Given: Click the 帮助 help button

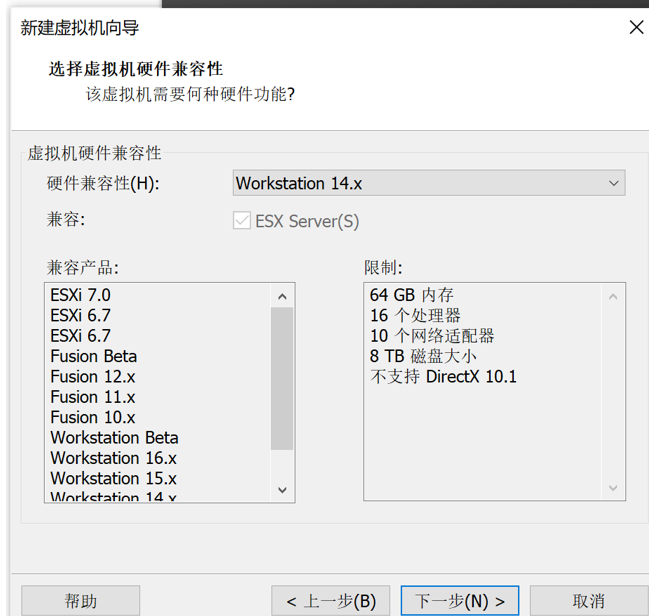Looking at the screenshot, I should [80, 601].
